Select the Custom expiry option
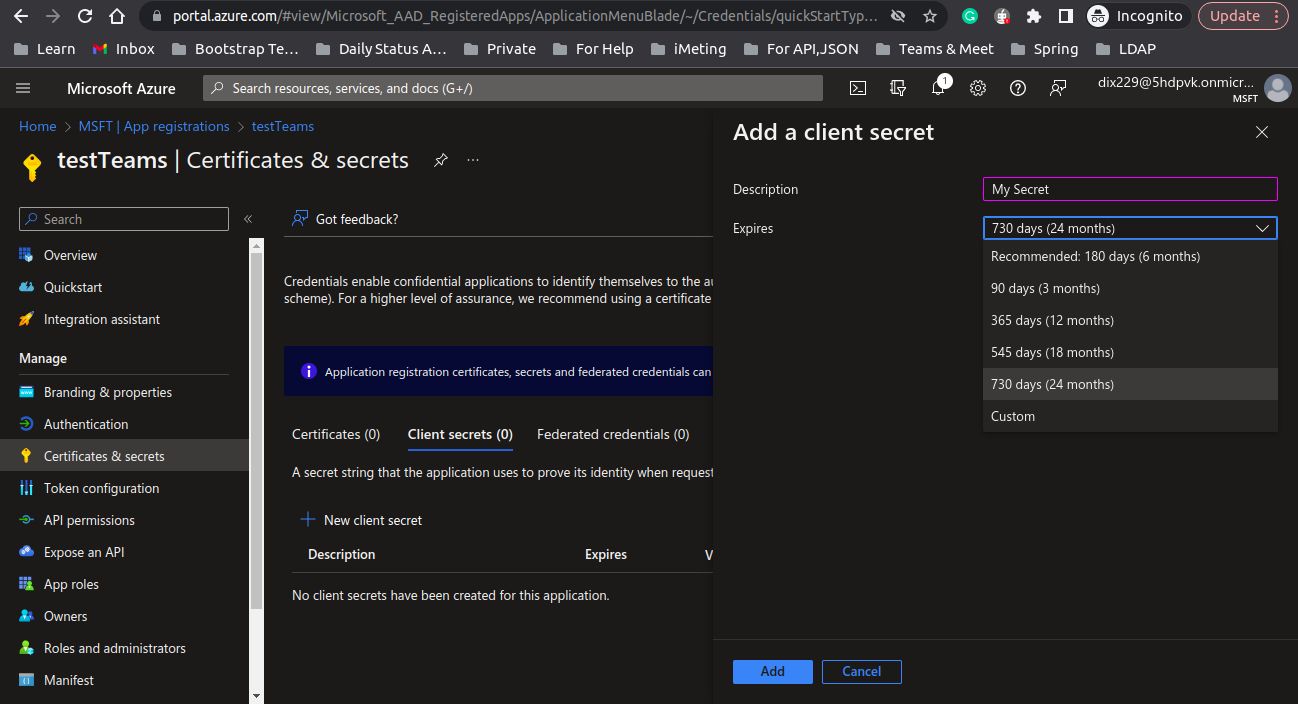The width and height of the screenshot is (1298, 704). tap(1130, 416)
